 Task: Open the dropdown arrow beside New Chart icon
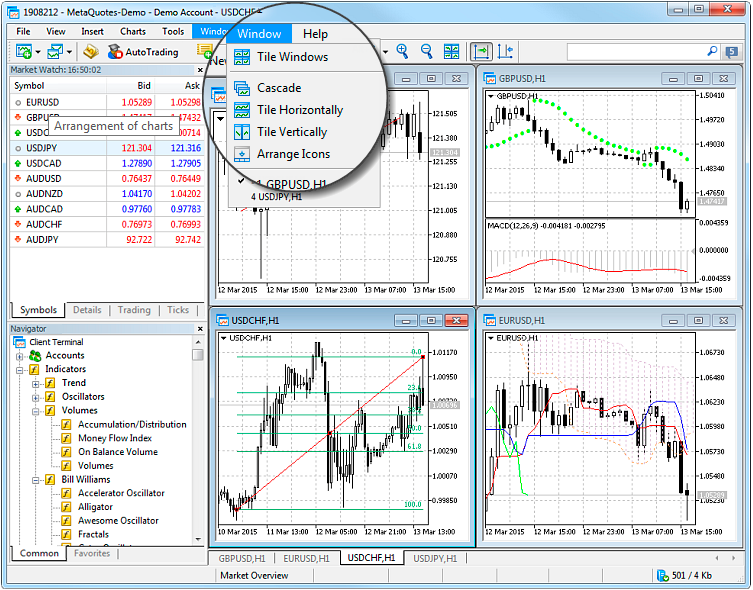point(37,52)
